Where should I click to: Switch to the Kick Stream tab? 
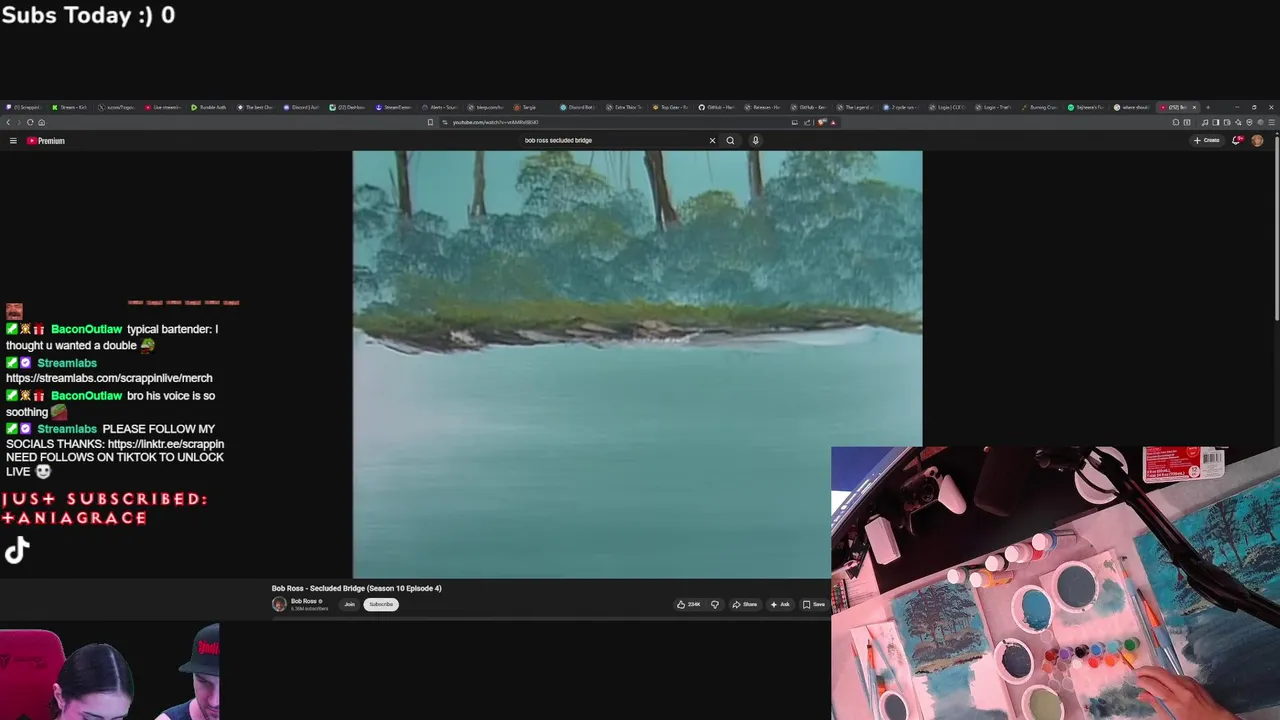tap(69, 107)
